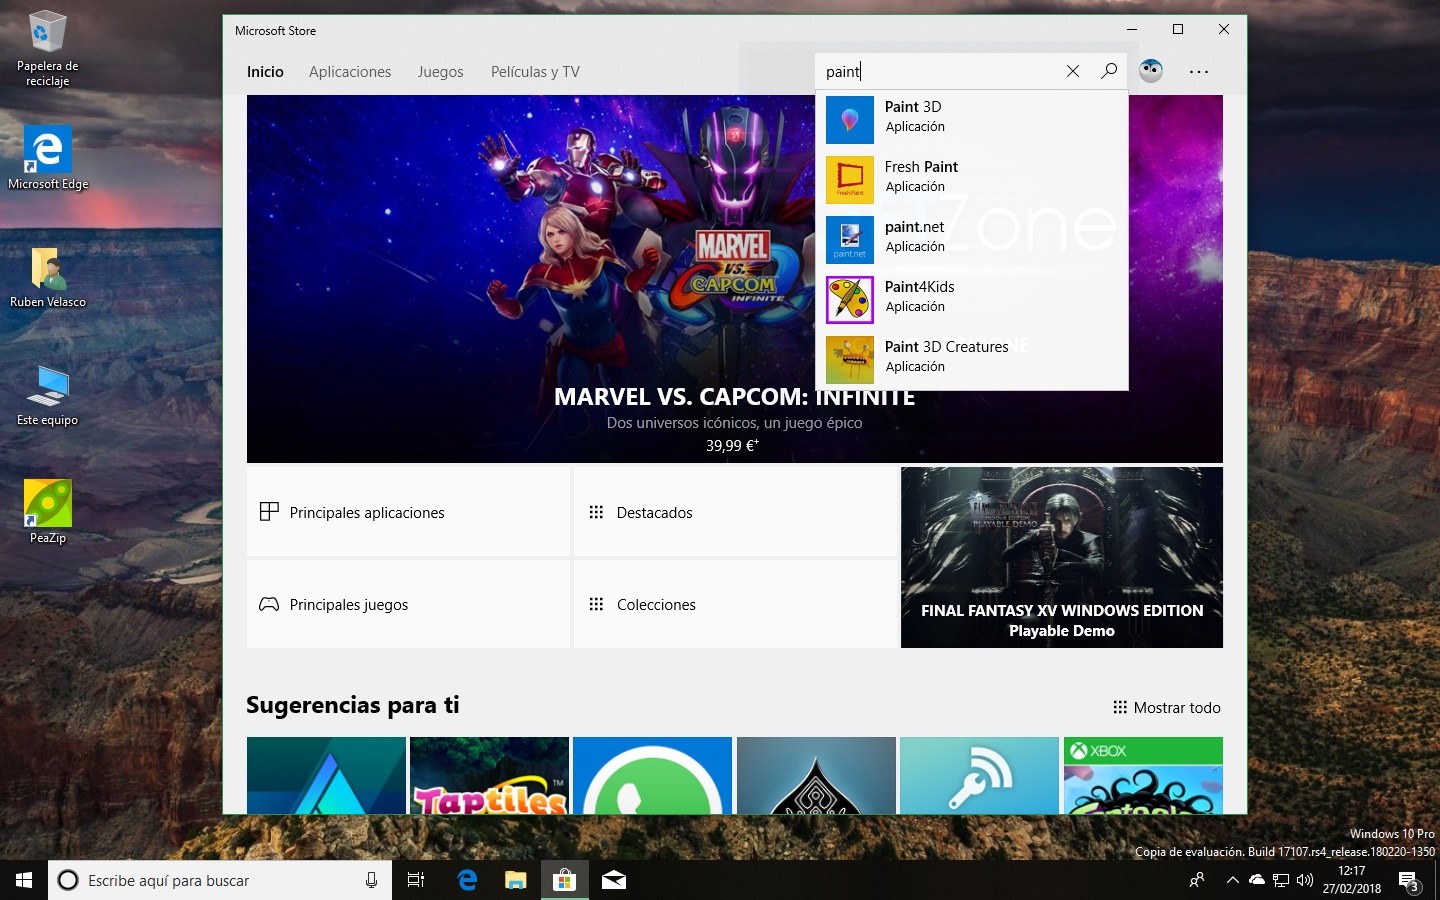
Task: Open the Action Center notifications icon
Action: (x=1409, y=881)
